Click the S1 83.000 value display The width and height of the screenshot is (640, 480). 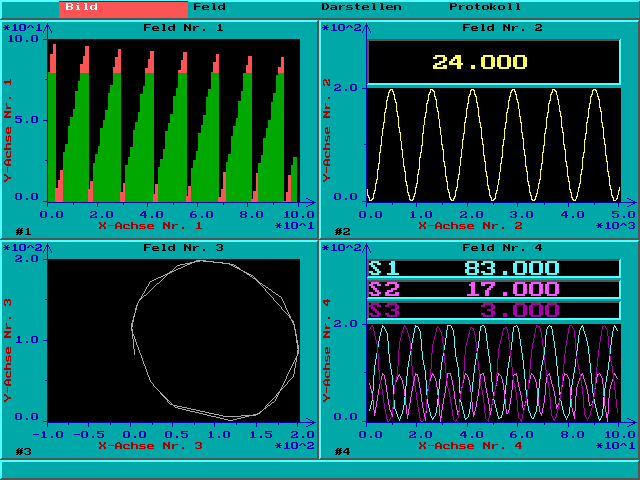pyautogui.click(x=494, y=269)
